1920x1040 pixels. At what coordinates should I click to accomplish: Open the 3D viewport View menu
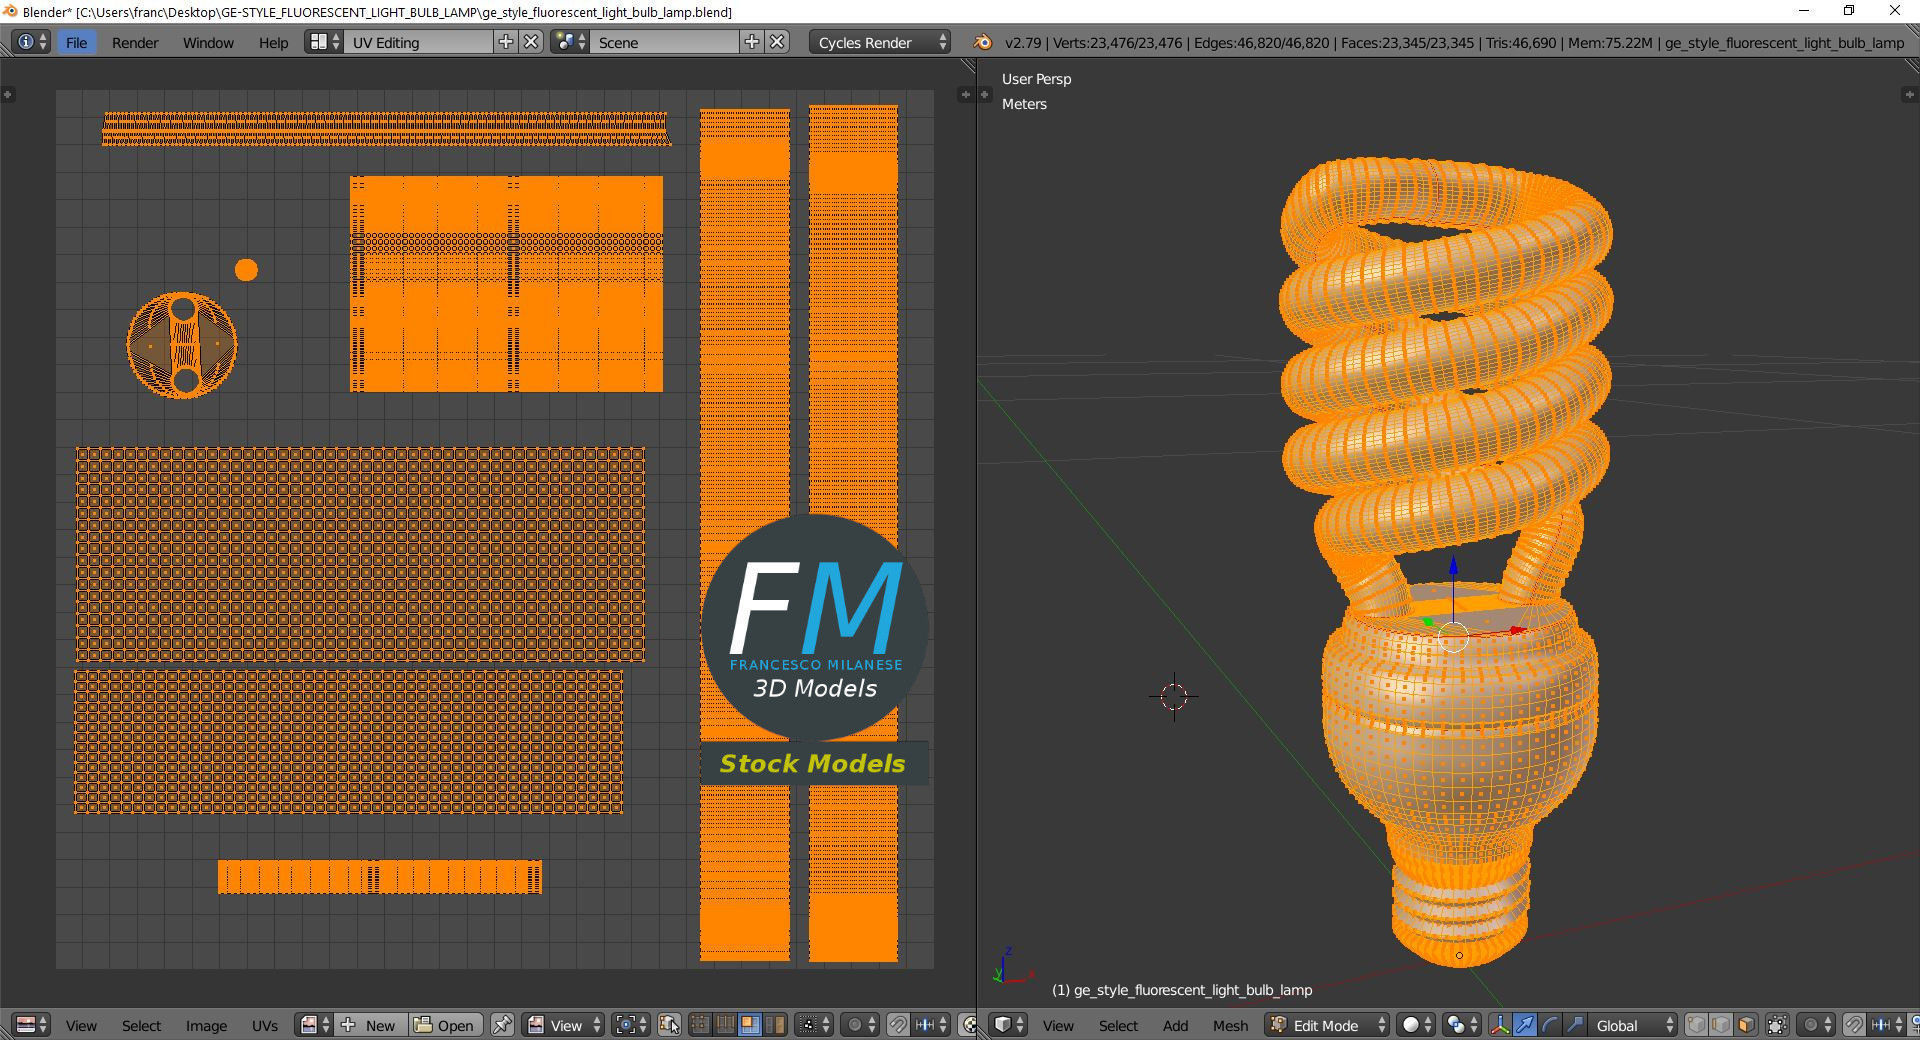[x=1058, y=1025]
